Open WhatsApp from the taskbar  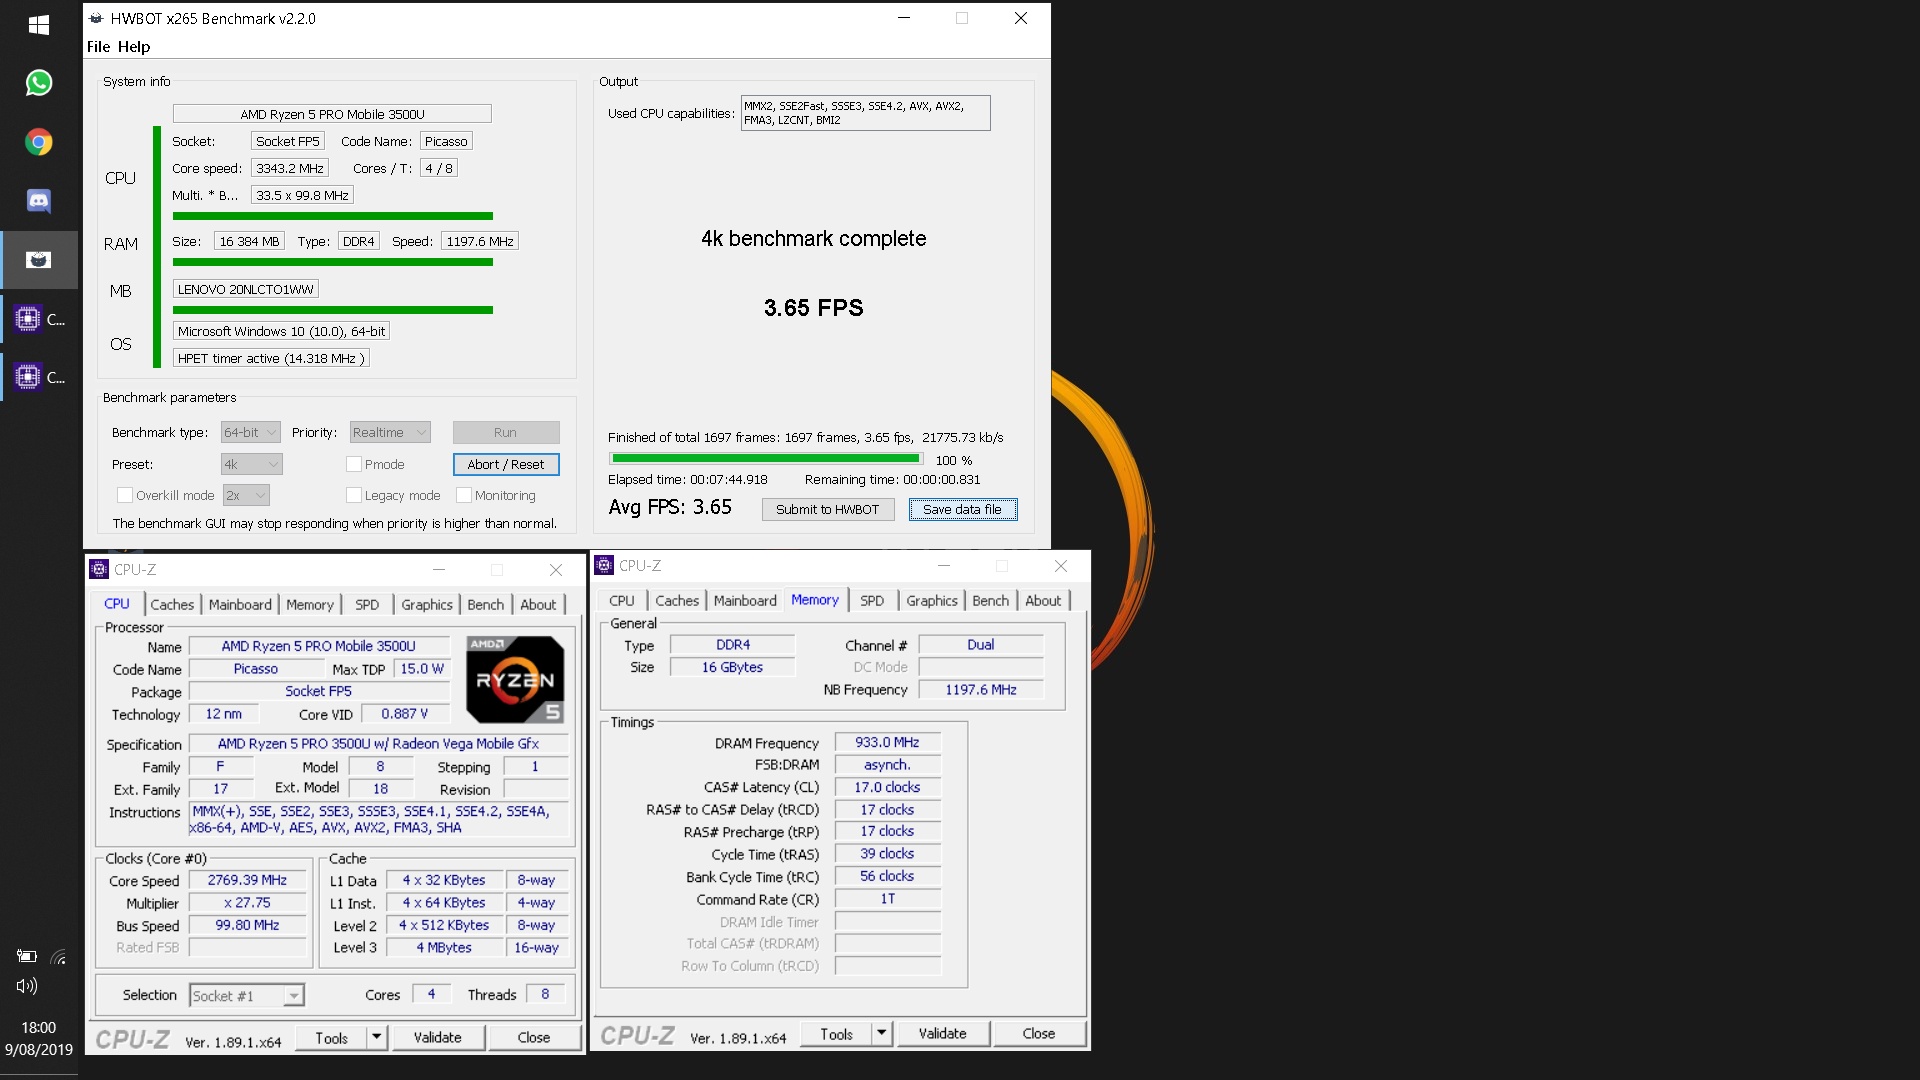pyautogui.click(x=39, y=83)
